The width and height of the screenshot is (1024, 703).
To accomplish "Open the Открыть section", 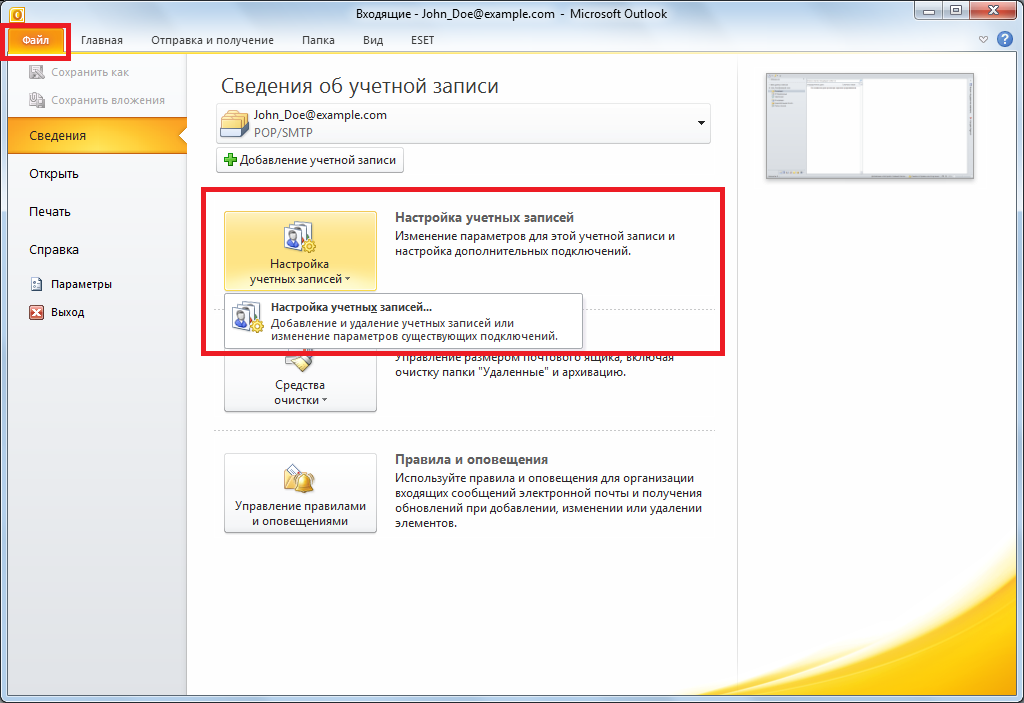I will [x=54, y=174].
